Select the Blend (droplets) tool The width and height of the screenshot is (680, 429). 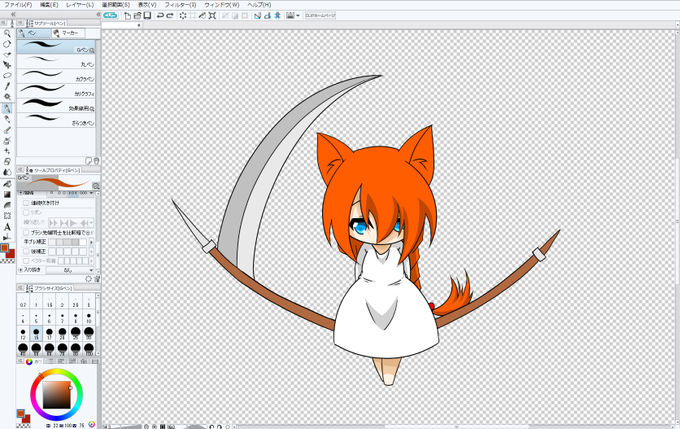(7, 172)
